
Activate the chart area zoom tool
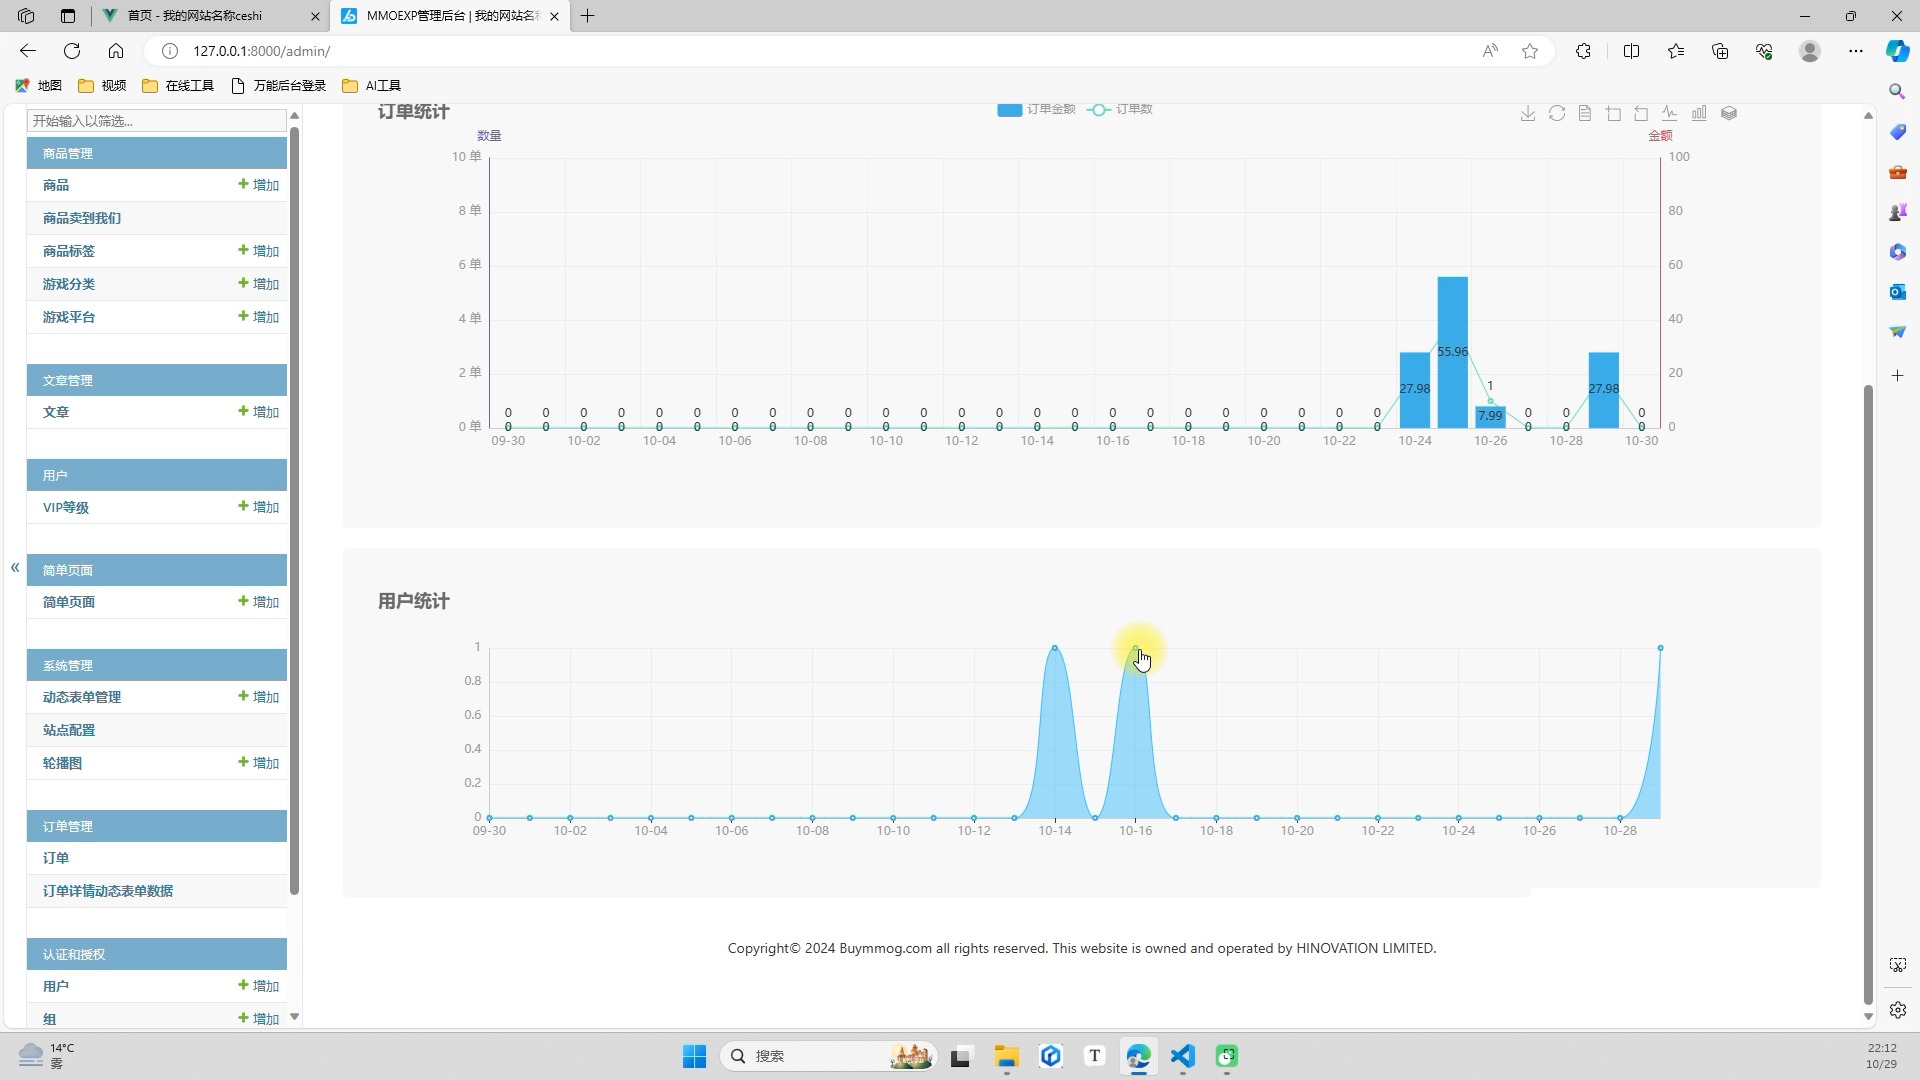[x=1613, y=114]
